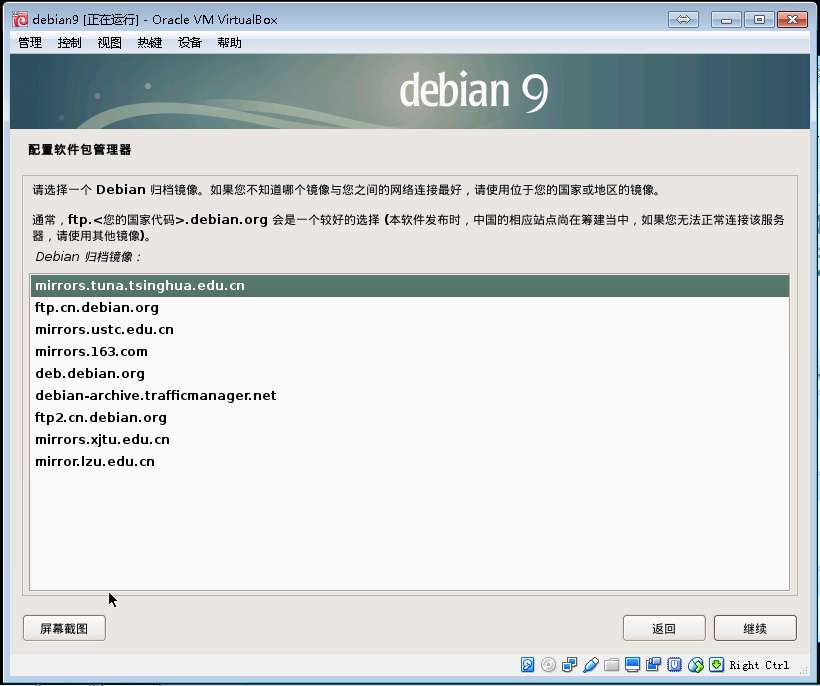Open the network adapters status icon
The image size is (820, 686).
tap(570, 665)
